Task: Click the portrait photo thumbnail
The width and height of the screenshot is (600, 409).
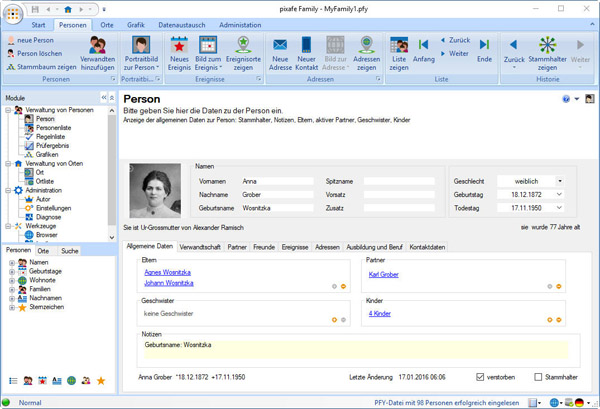Action: [155, 190]
